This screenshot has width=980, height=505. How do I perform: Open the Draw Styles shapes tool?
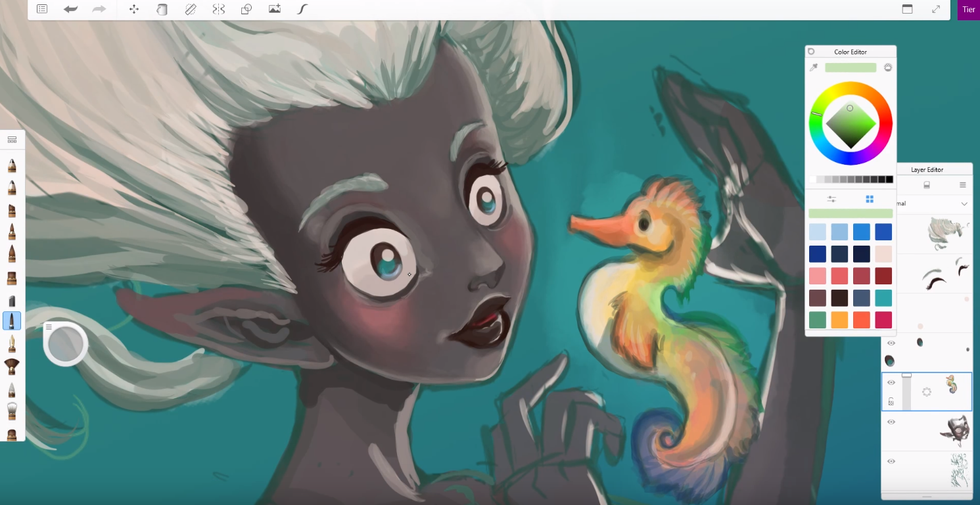(x=246, y=9)
